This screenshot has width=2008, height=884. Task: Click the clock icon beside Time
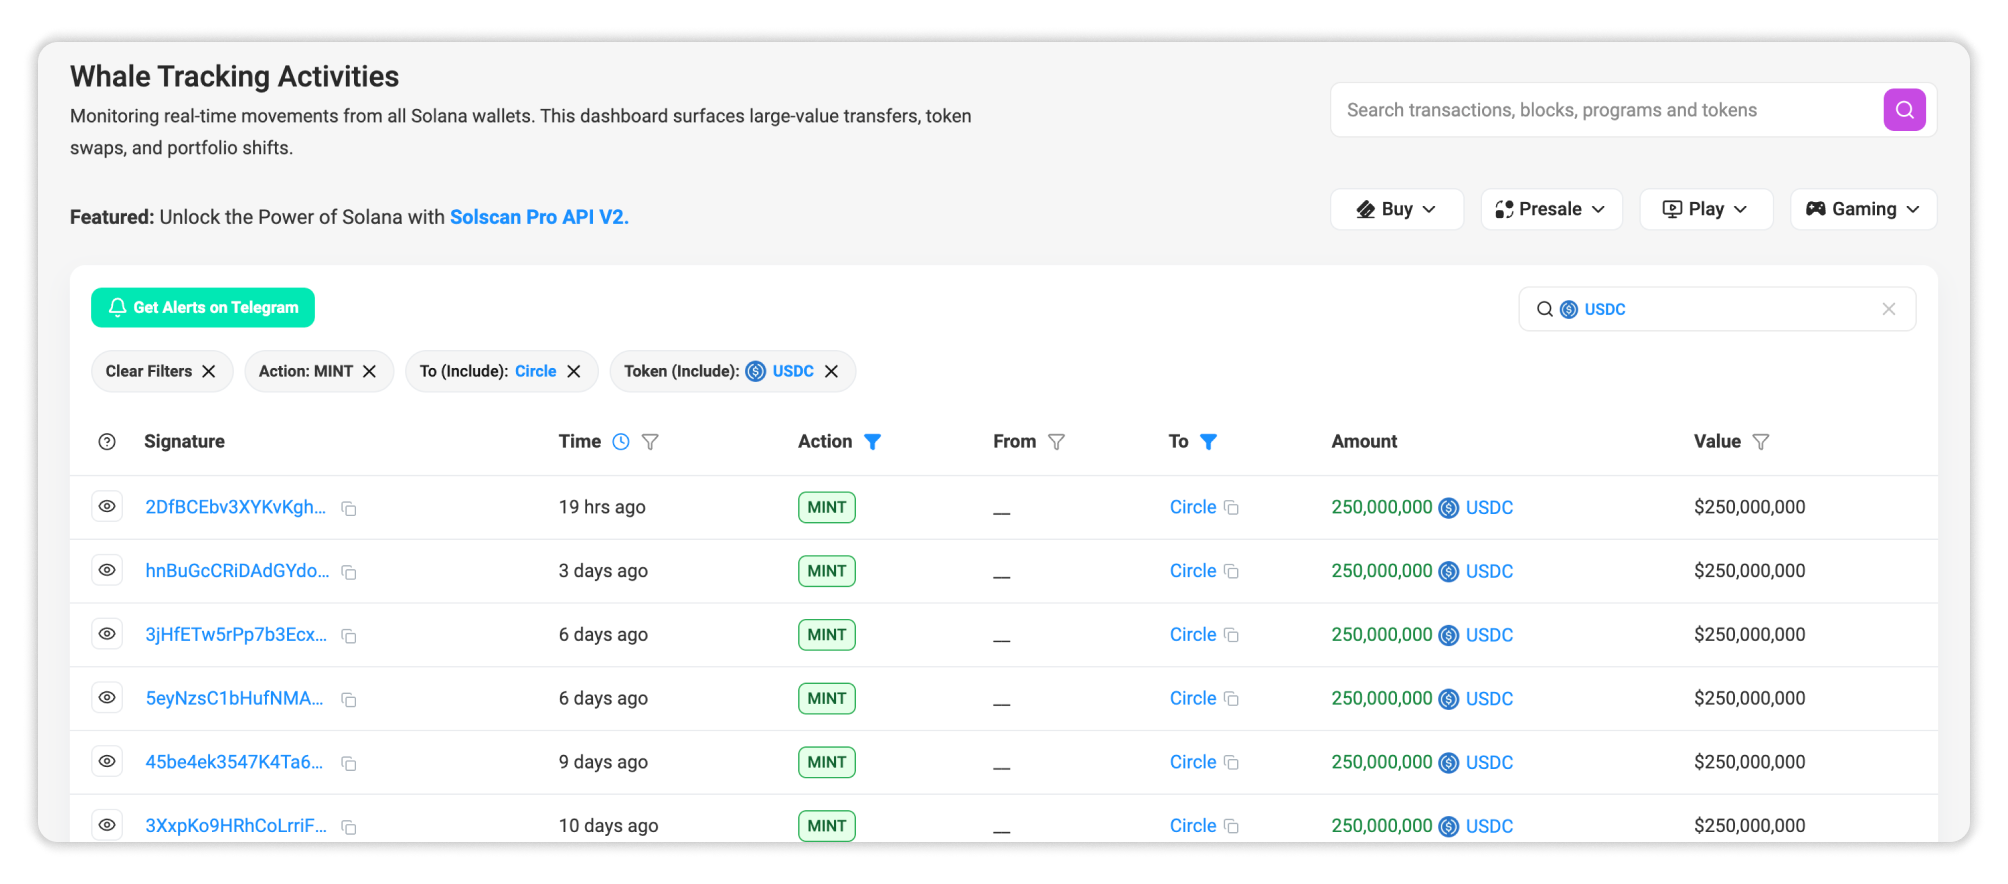[x=621, y=442]
